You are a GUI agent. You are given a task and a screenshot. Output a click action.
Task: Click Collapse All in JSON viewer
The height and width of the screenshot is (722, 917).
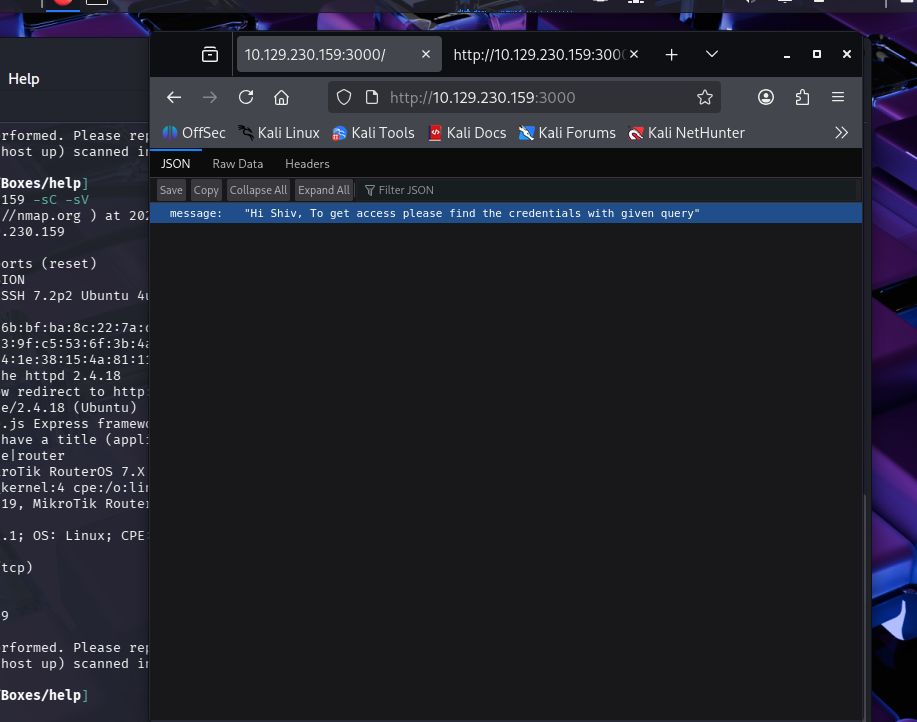pos(258,190)
